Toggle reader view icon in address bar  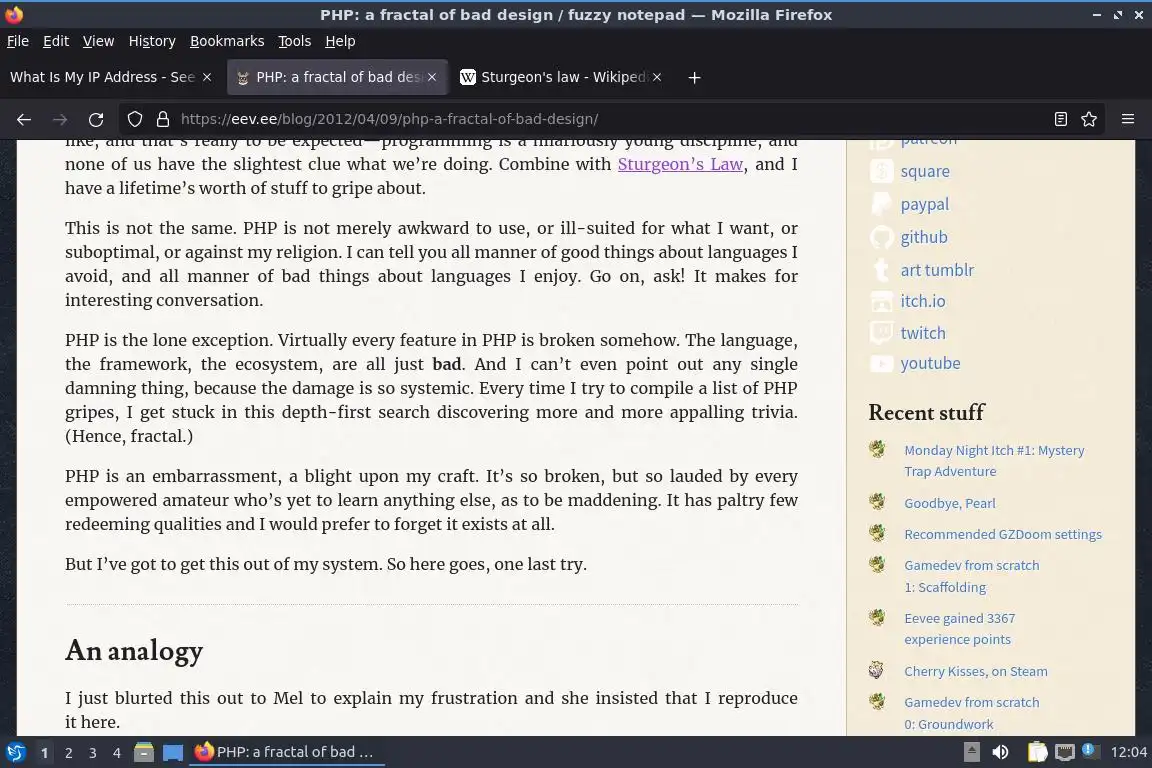point(1060,119)
